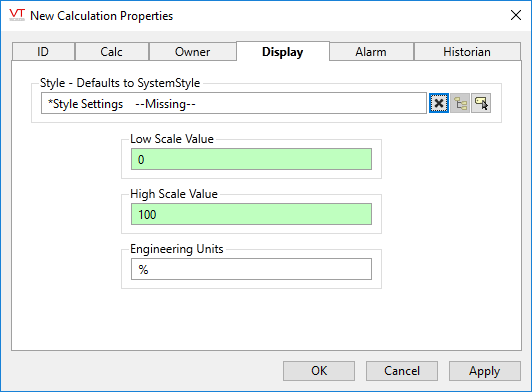Focus the Low Scale Value field

(251, 159)
